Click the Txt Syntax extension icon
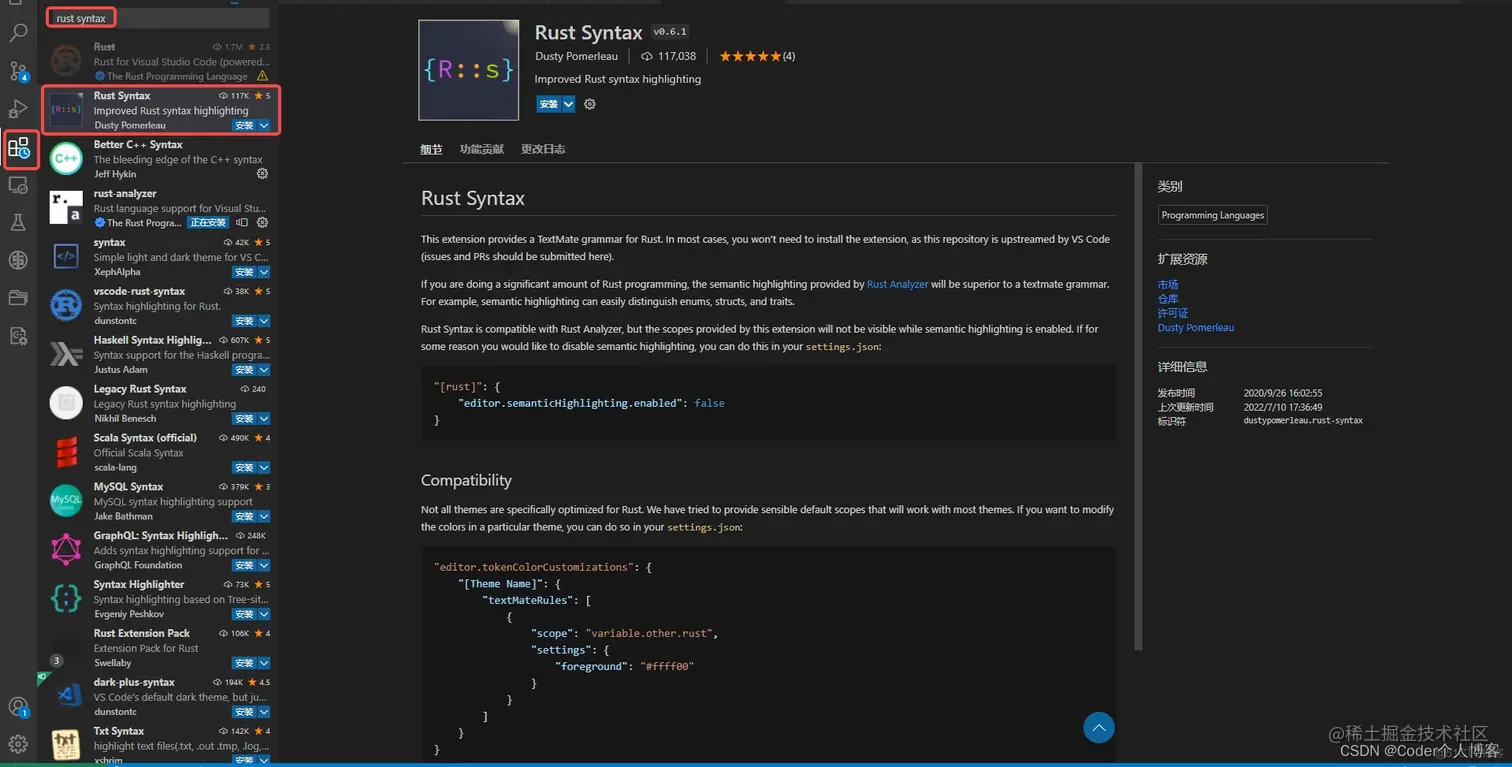Viewport: 1512px width, 767px height. click(x=66, y=744)
